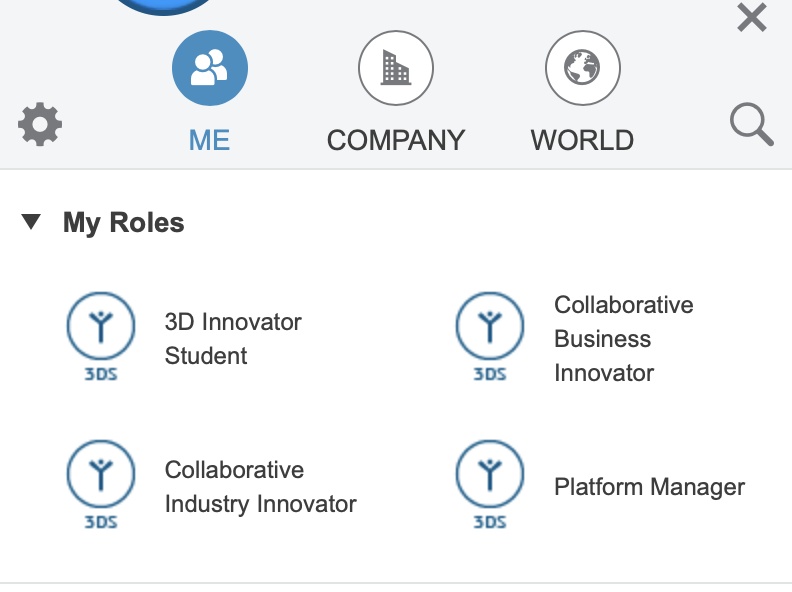Open the 3D Innovator Student role text
This screenshot has height=592, width=792.
point(232,339)
